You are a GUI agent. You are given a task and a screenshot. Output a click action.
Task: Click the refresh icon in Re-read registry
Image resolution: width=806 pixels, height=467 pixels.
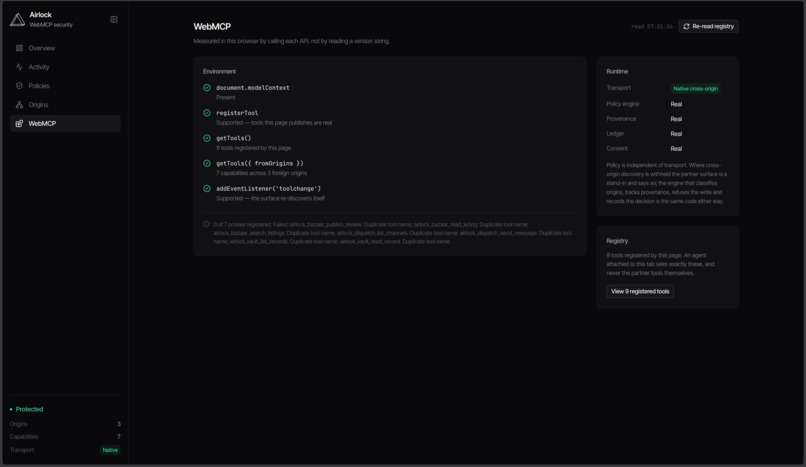coord(686,26)
